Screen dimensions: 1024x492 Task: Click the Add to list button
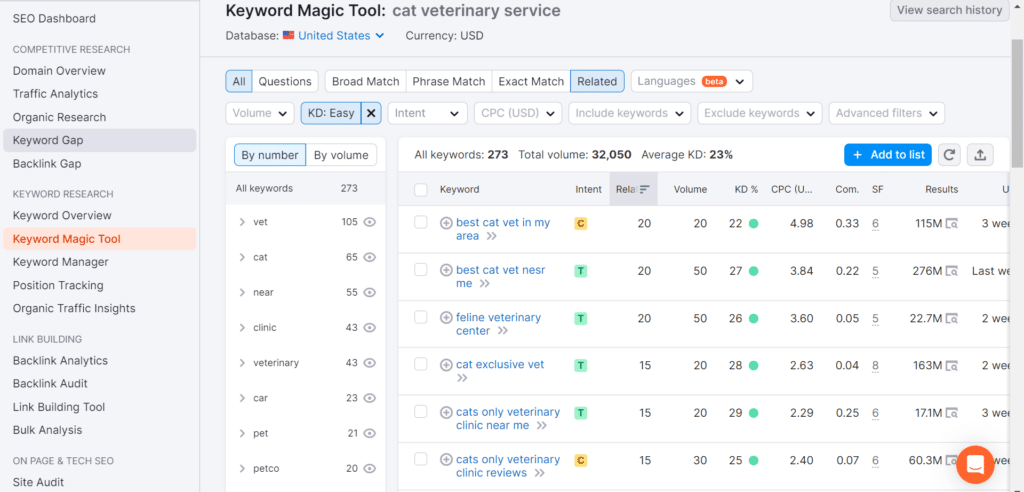[x=888, y=155]
